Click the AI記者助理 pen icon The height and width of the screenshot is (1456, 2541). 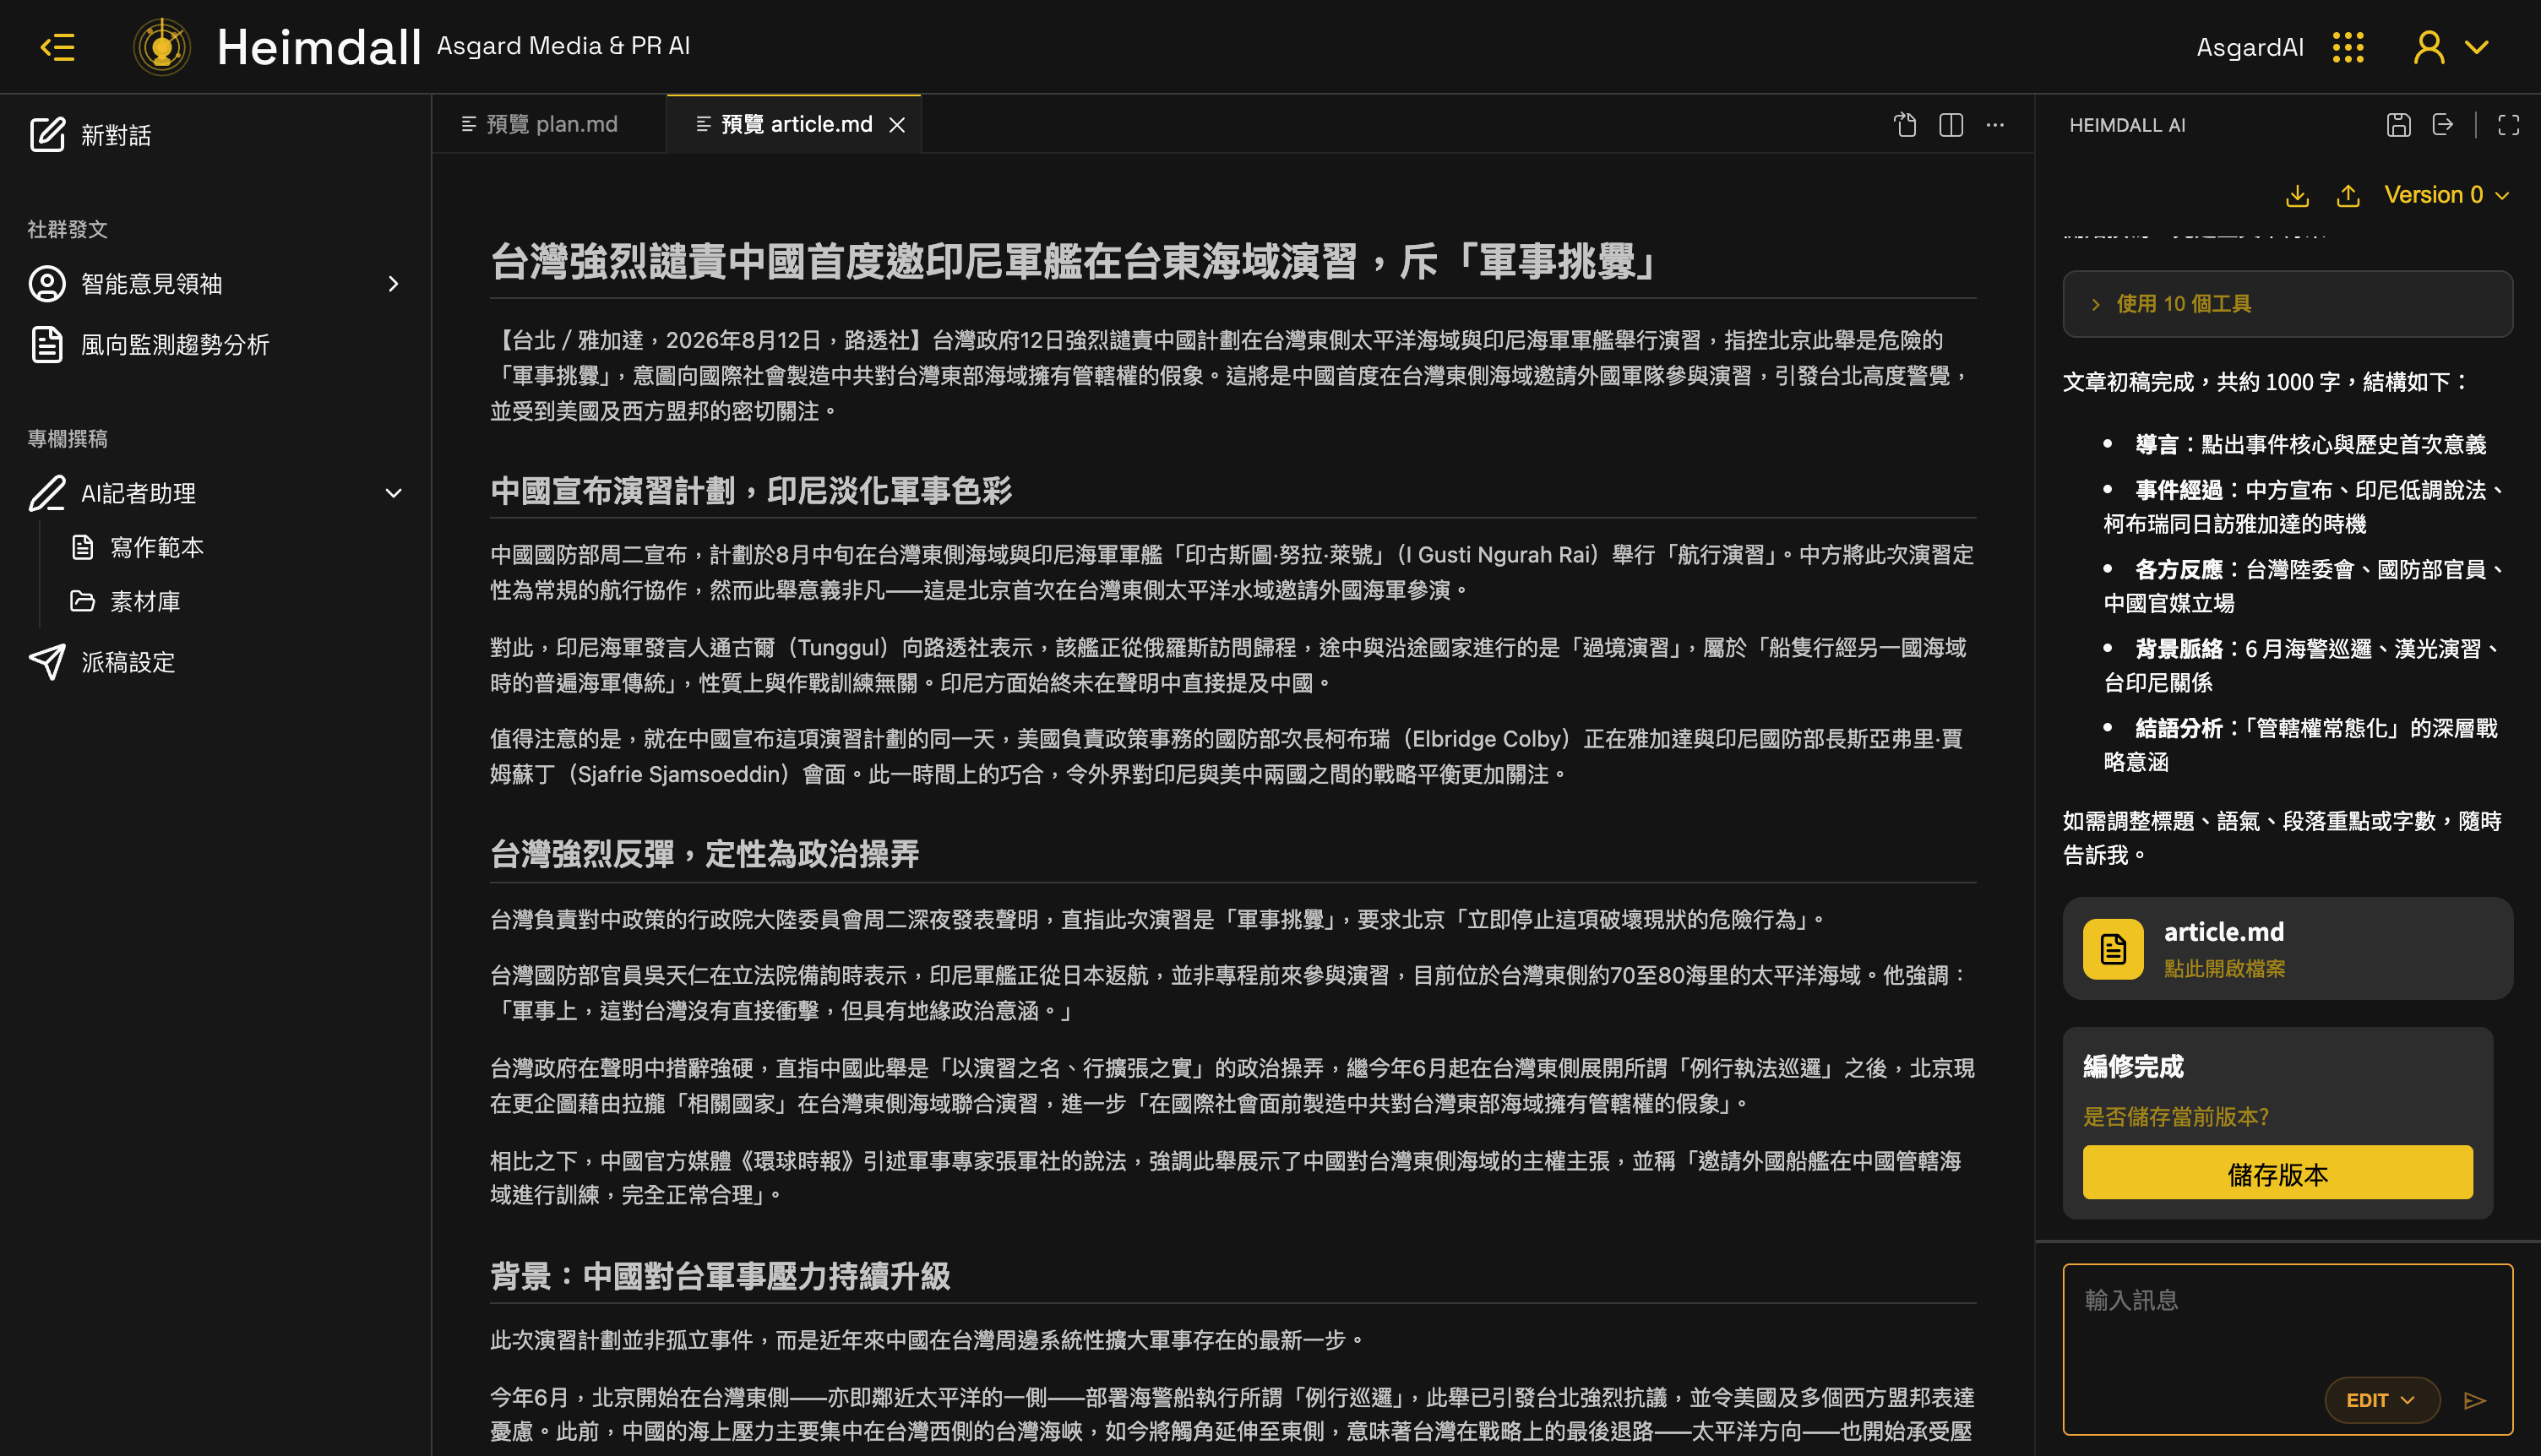coord(47,493)
